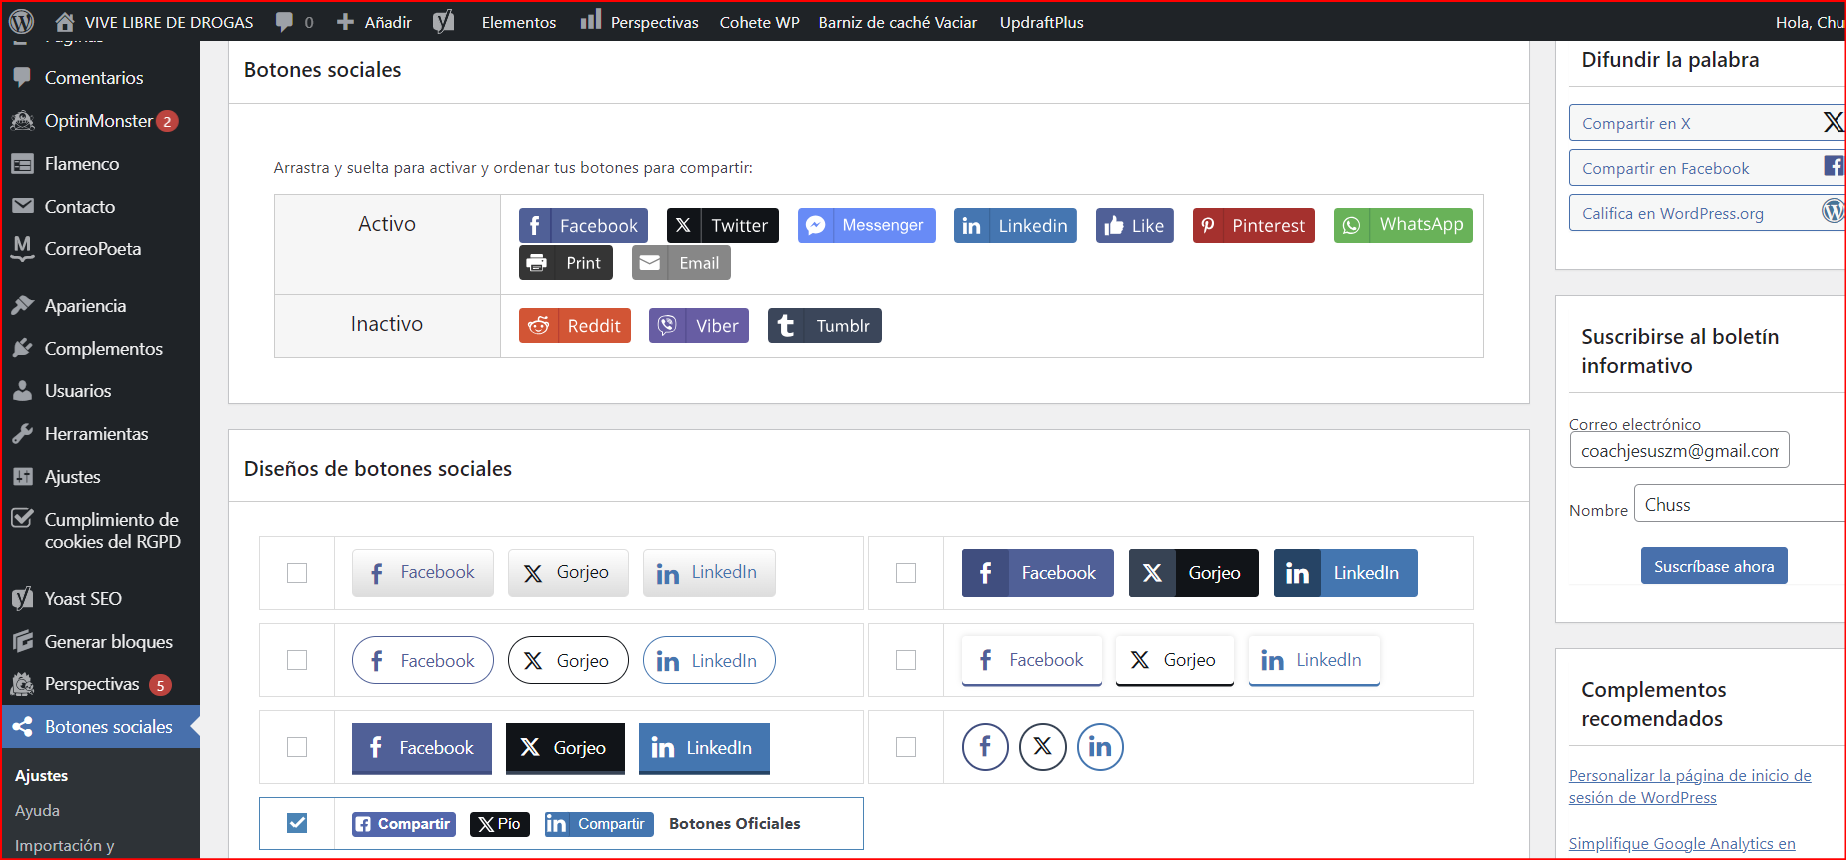Click the Suscríbase ahora button
This screenshot has height=860, width=1846.
click(1714, 566)
